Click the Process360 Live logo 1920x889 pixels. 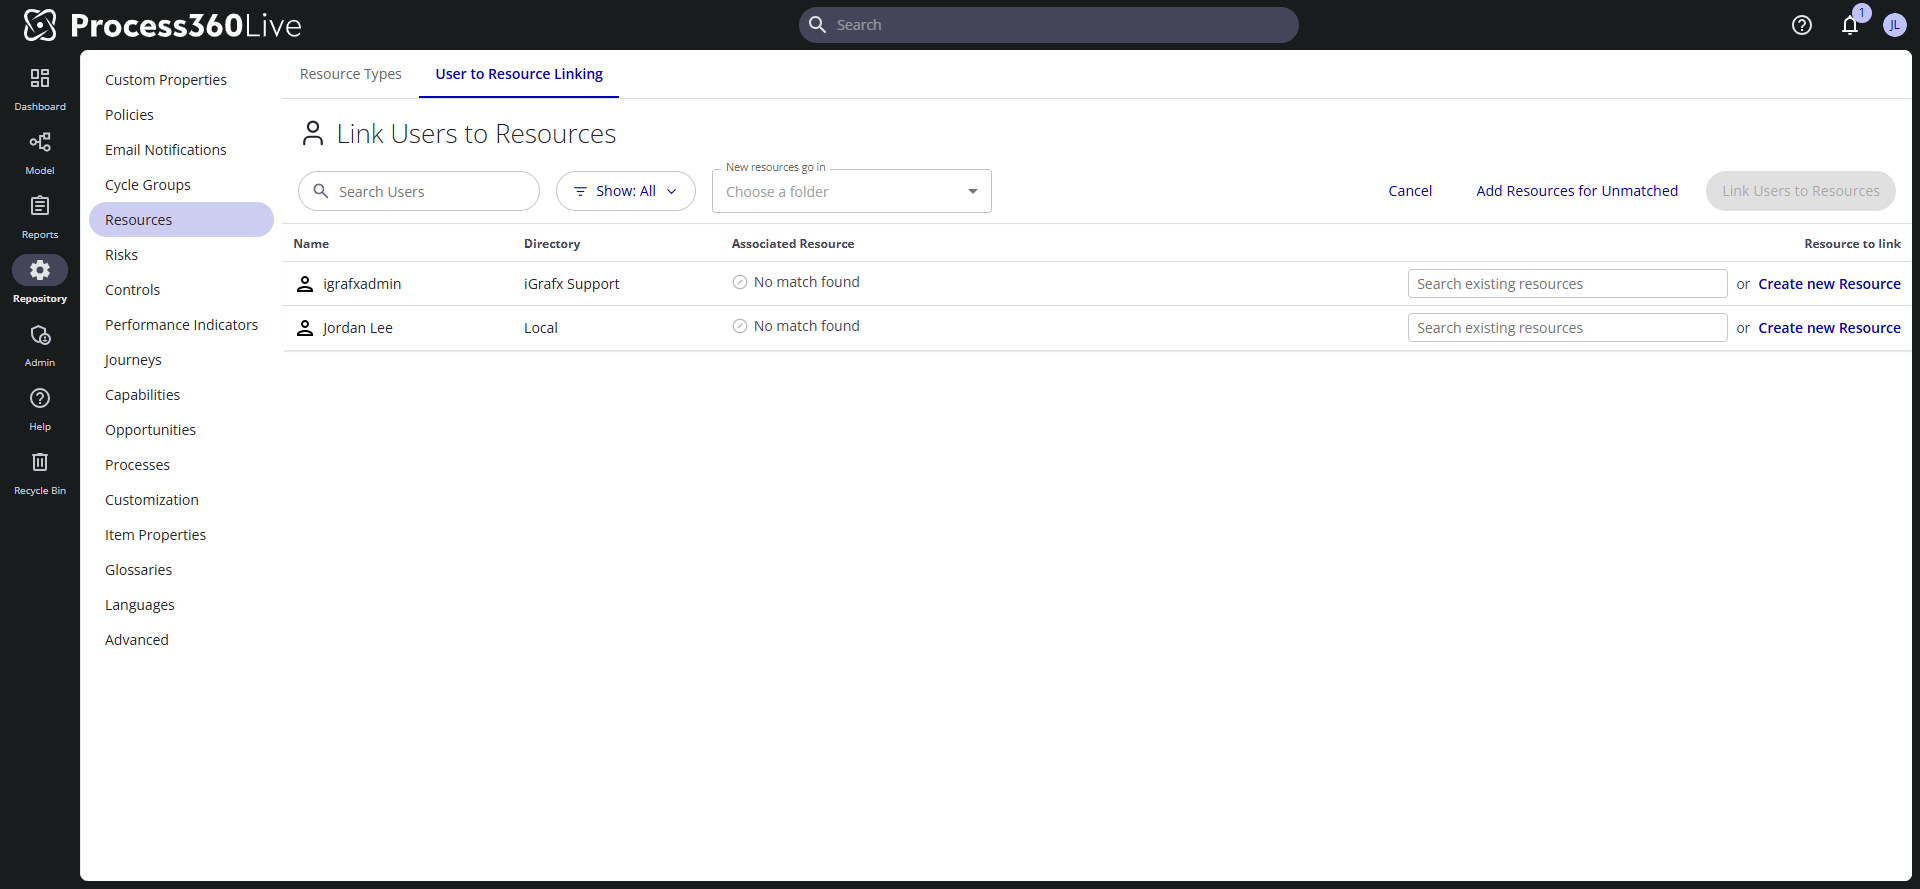pos(162,25)
